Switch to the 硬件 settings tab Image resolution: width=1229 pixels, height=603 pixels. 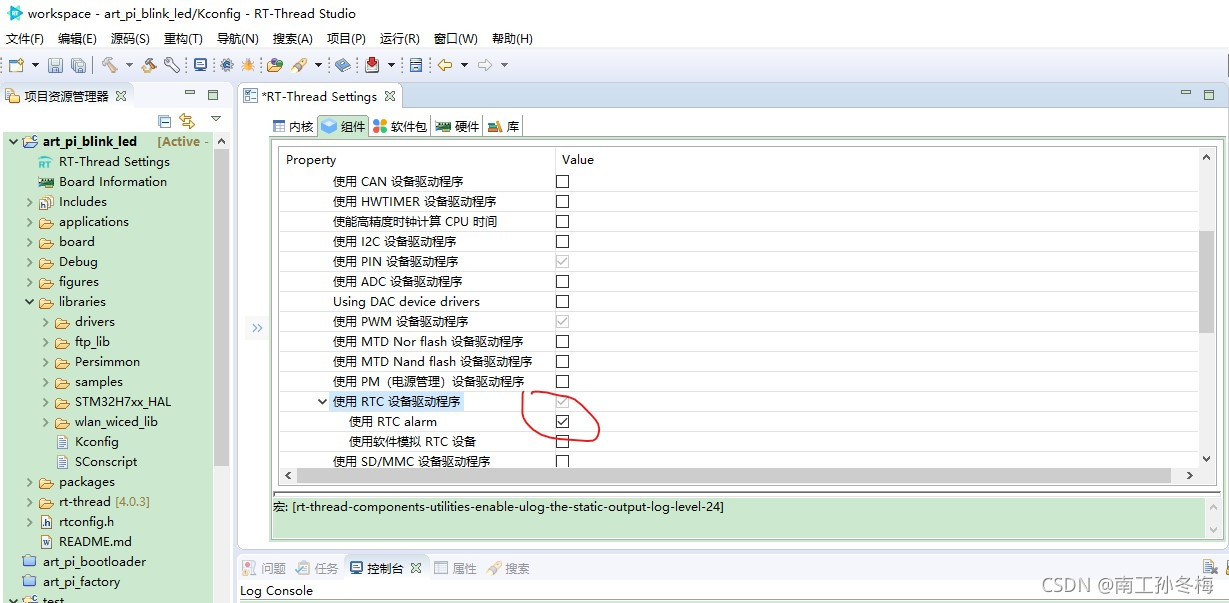click(x=458, y=126)
